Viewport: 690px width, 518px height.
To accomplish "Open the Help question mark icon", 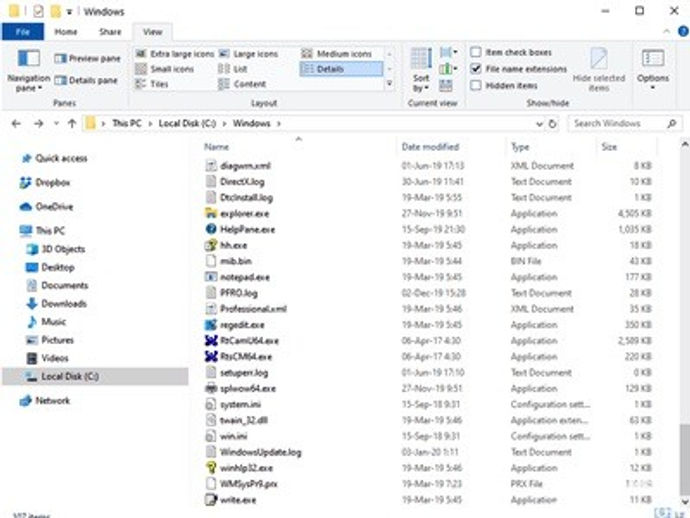I will click(x=683, y=32).
